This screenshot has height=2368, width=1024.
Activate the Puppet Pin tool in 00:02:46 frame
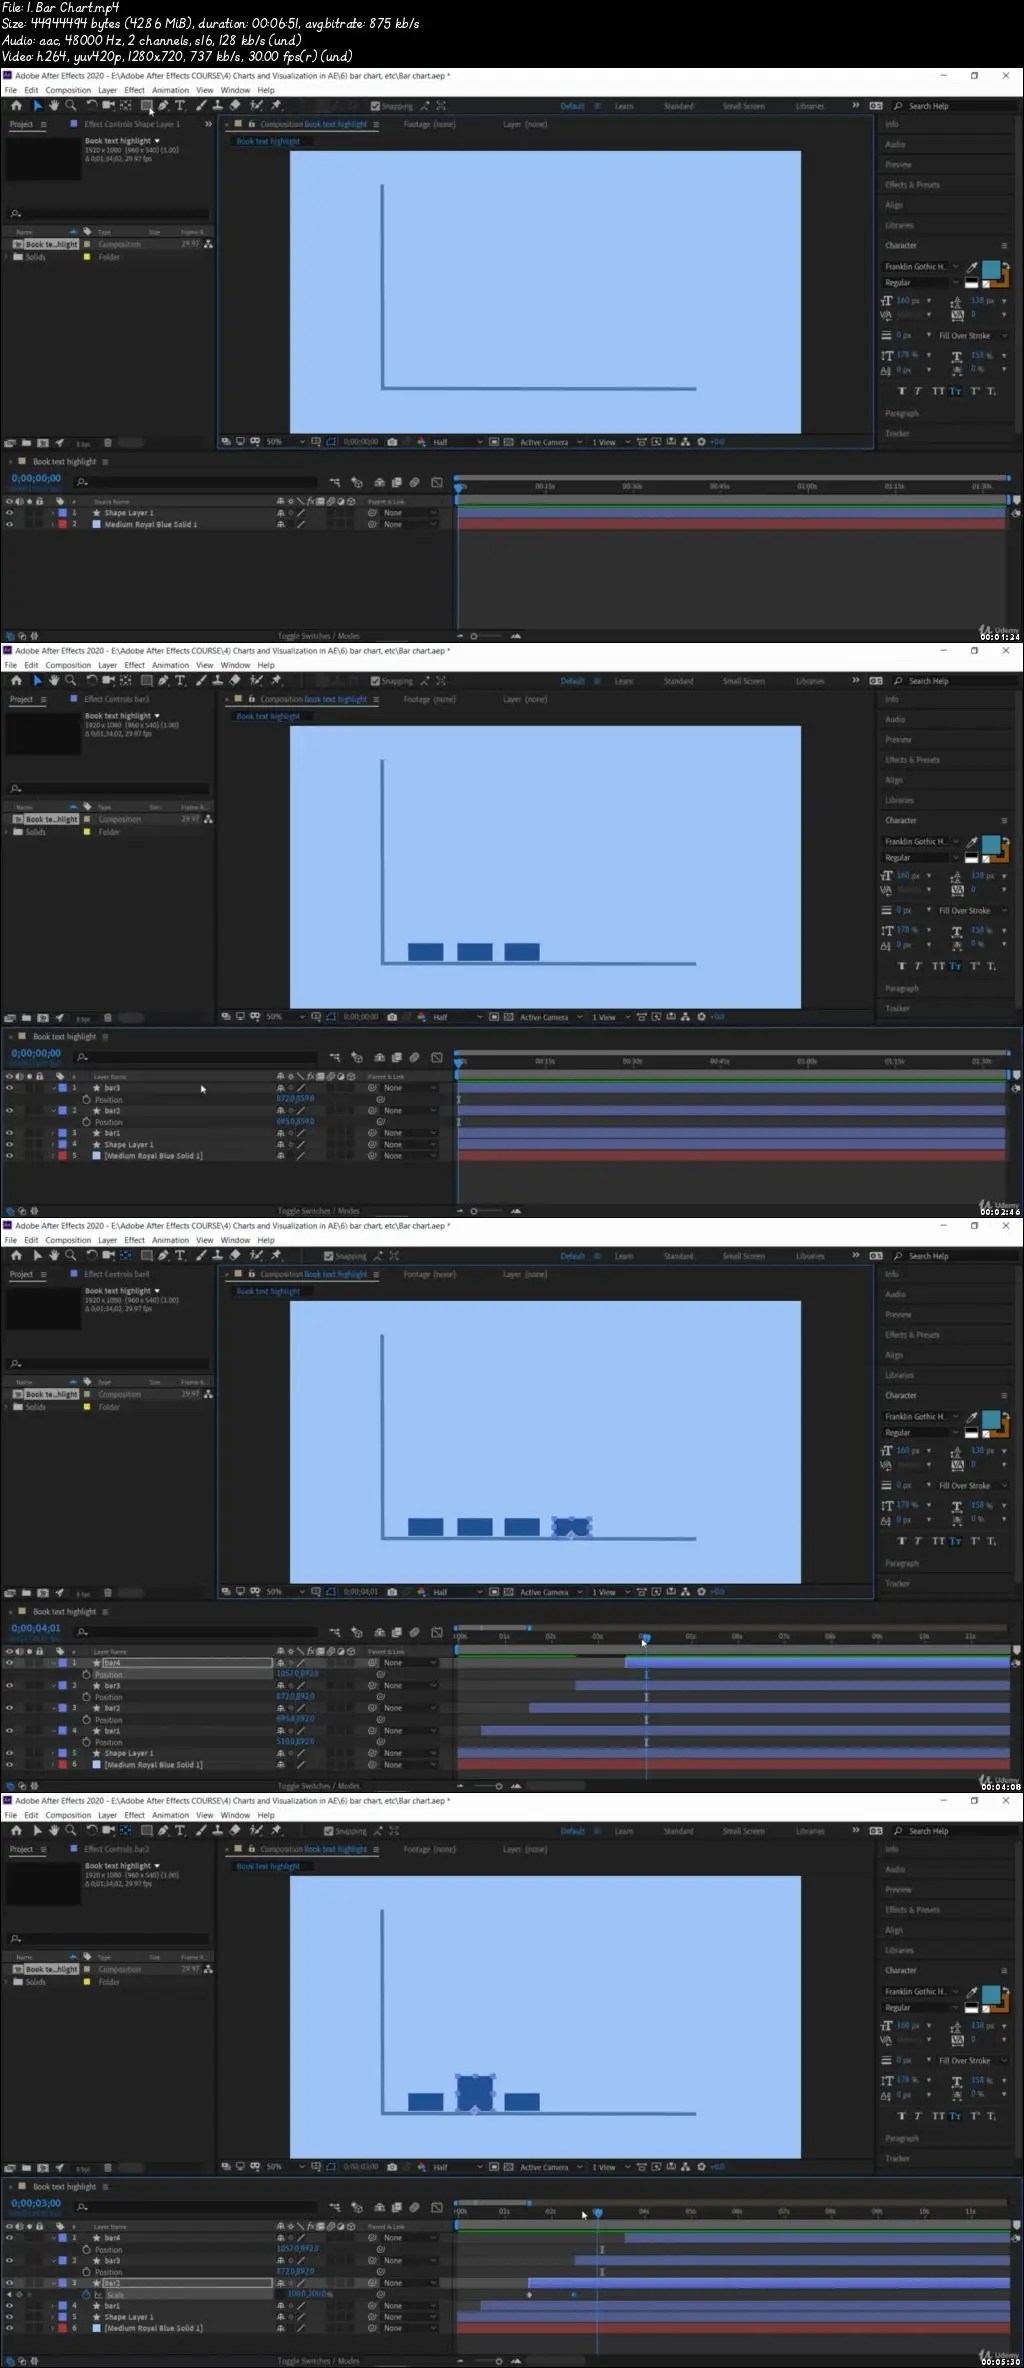pos(276,680)
